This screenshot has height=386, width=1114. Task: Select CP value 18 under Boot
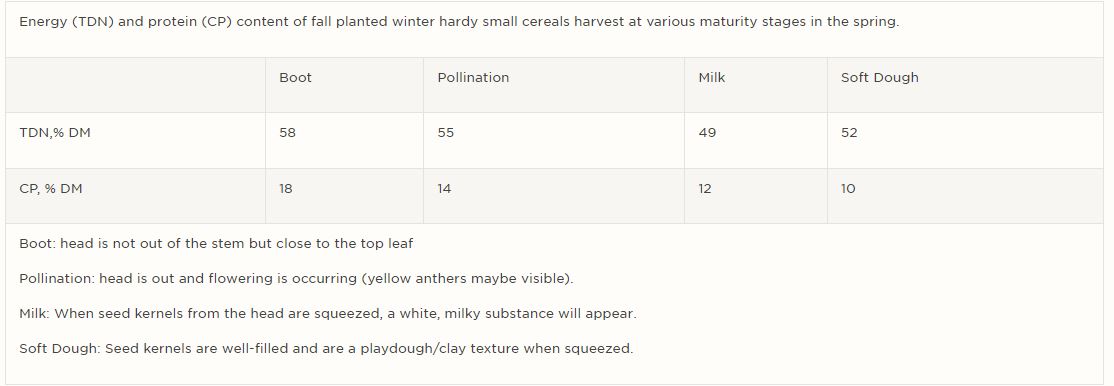tap(286, 189)
